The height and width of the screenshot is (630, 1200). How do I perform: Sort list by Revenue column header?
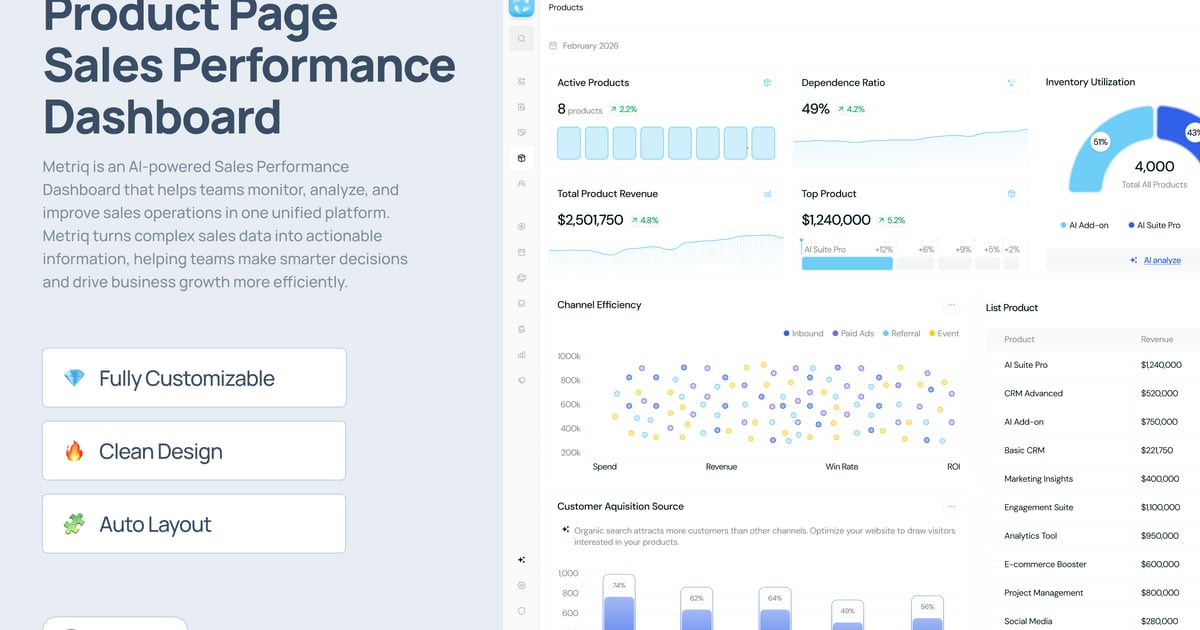[x=1157, y=340]
